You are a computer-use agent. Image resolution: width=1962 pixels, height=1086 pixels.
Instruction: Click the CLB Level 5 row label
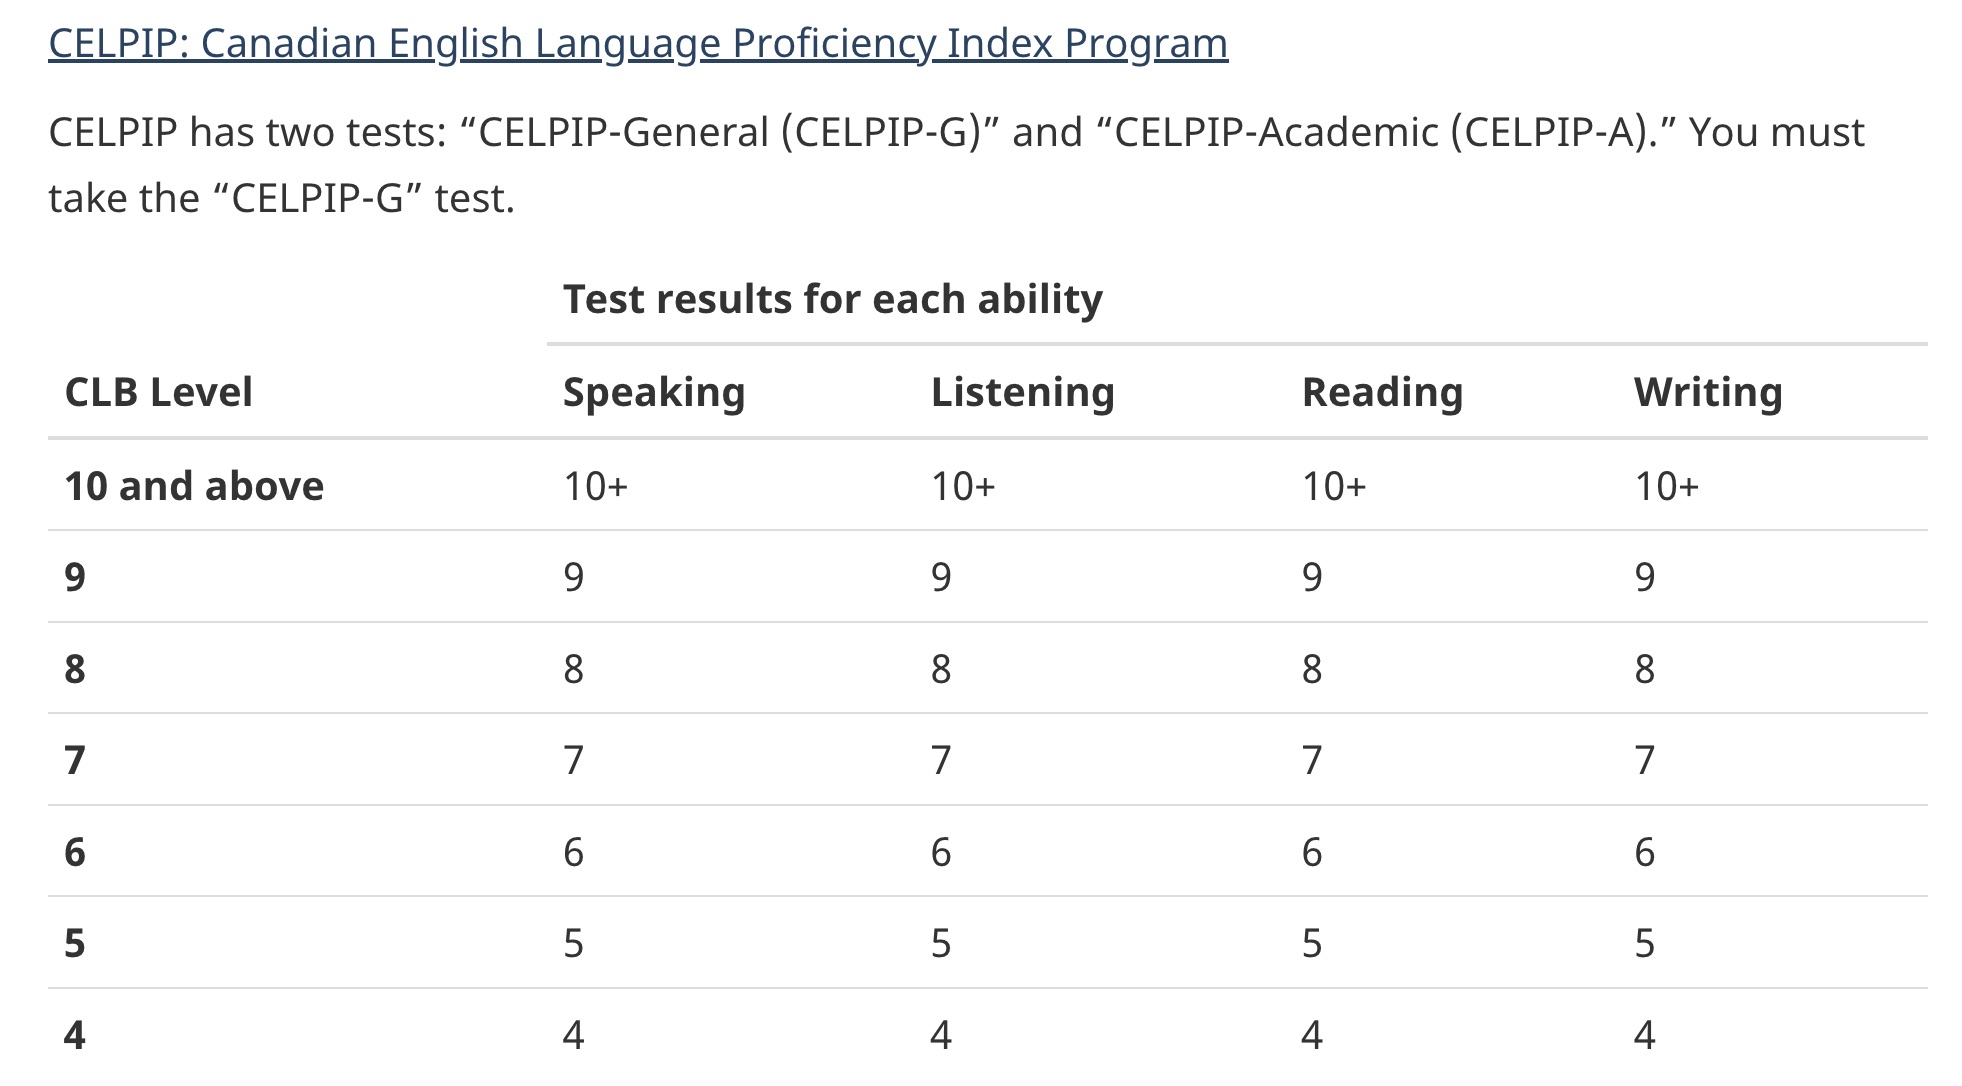[75, 944]
